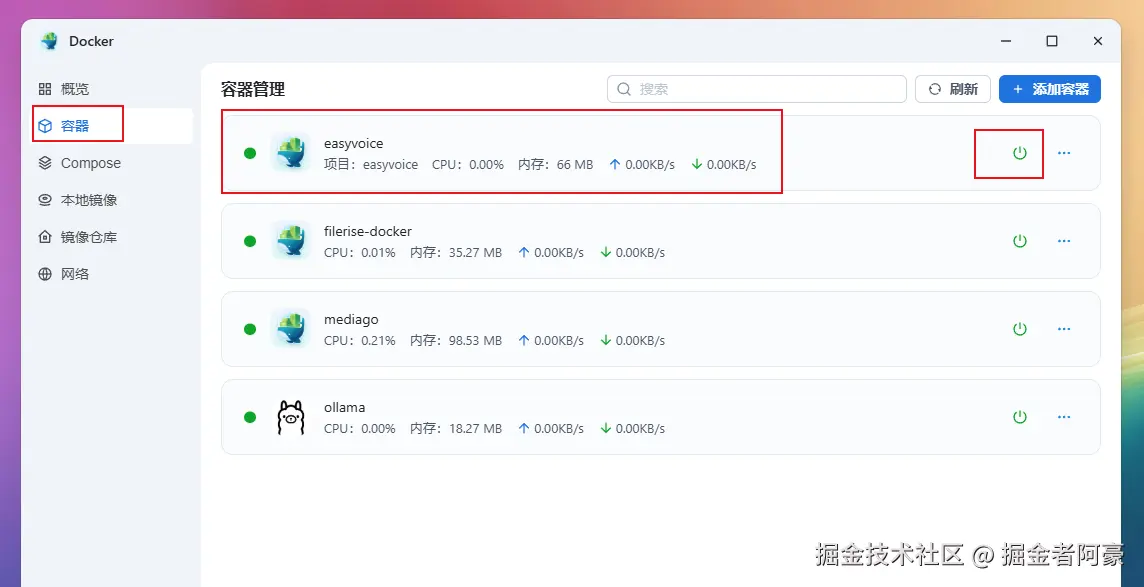
Task: Open more options for filerise-docker
Action: pyautogui.click(x=1064, y=241)
